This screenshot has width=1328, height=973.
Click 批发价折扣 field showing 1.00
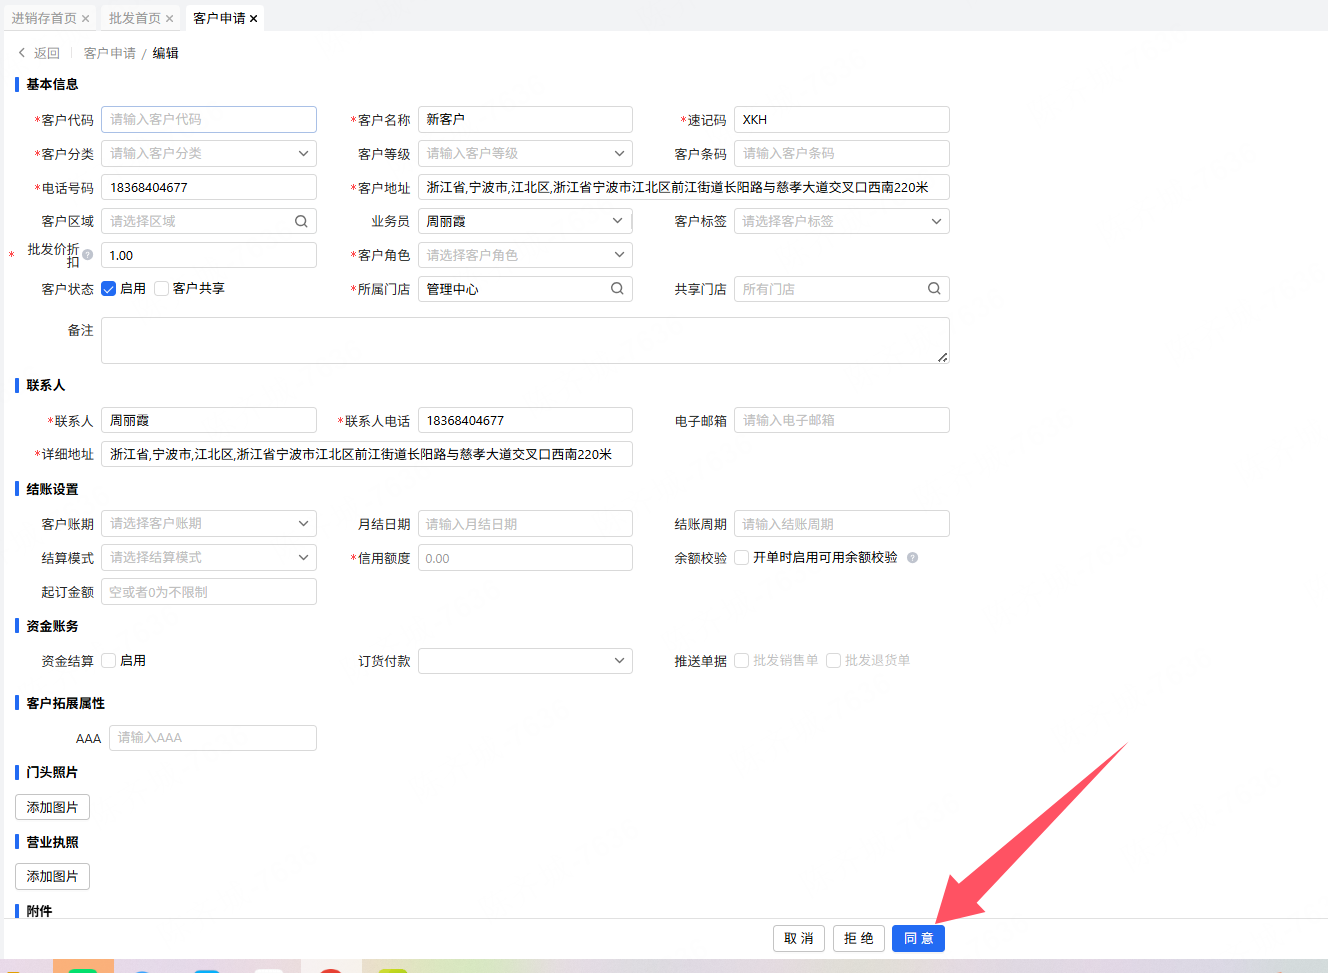(x=209, y=255)
